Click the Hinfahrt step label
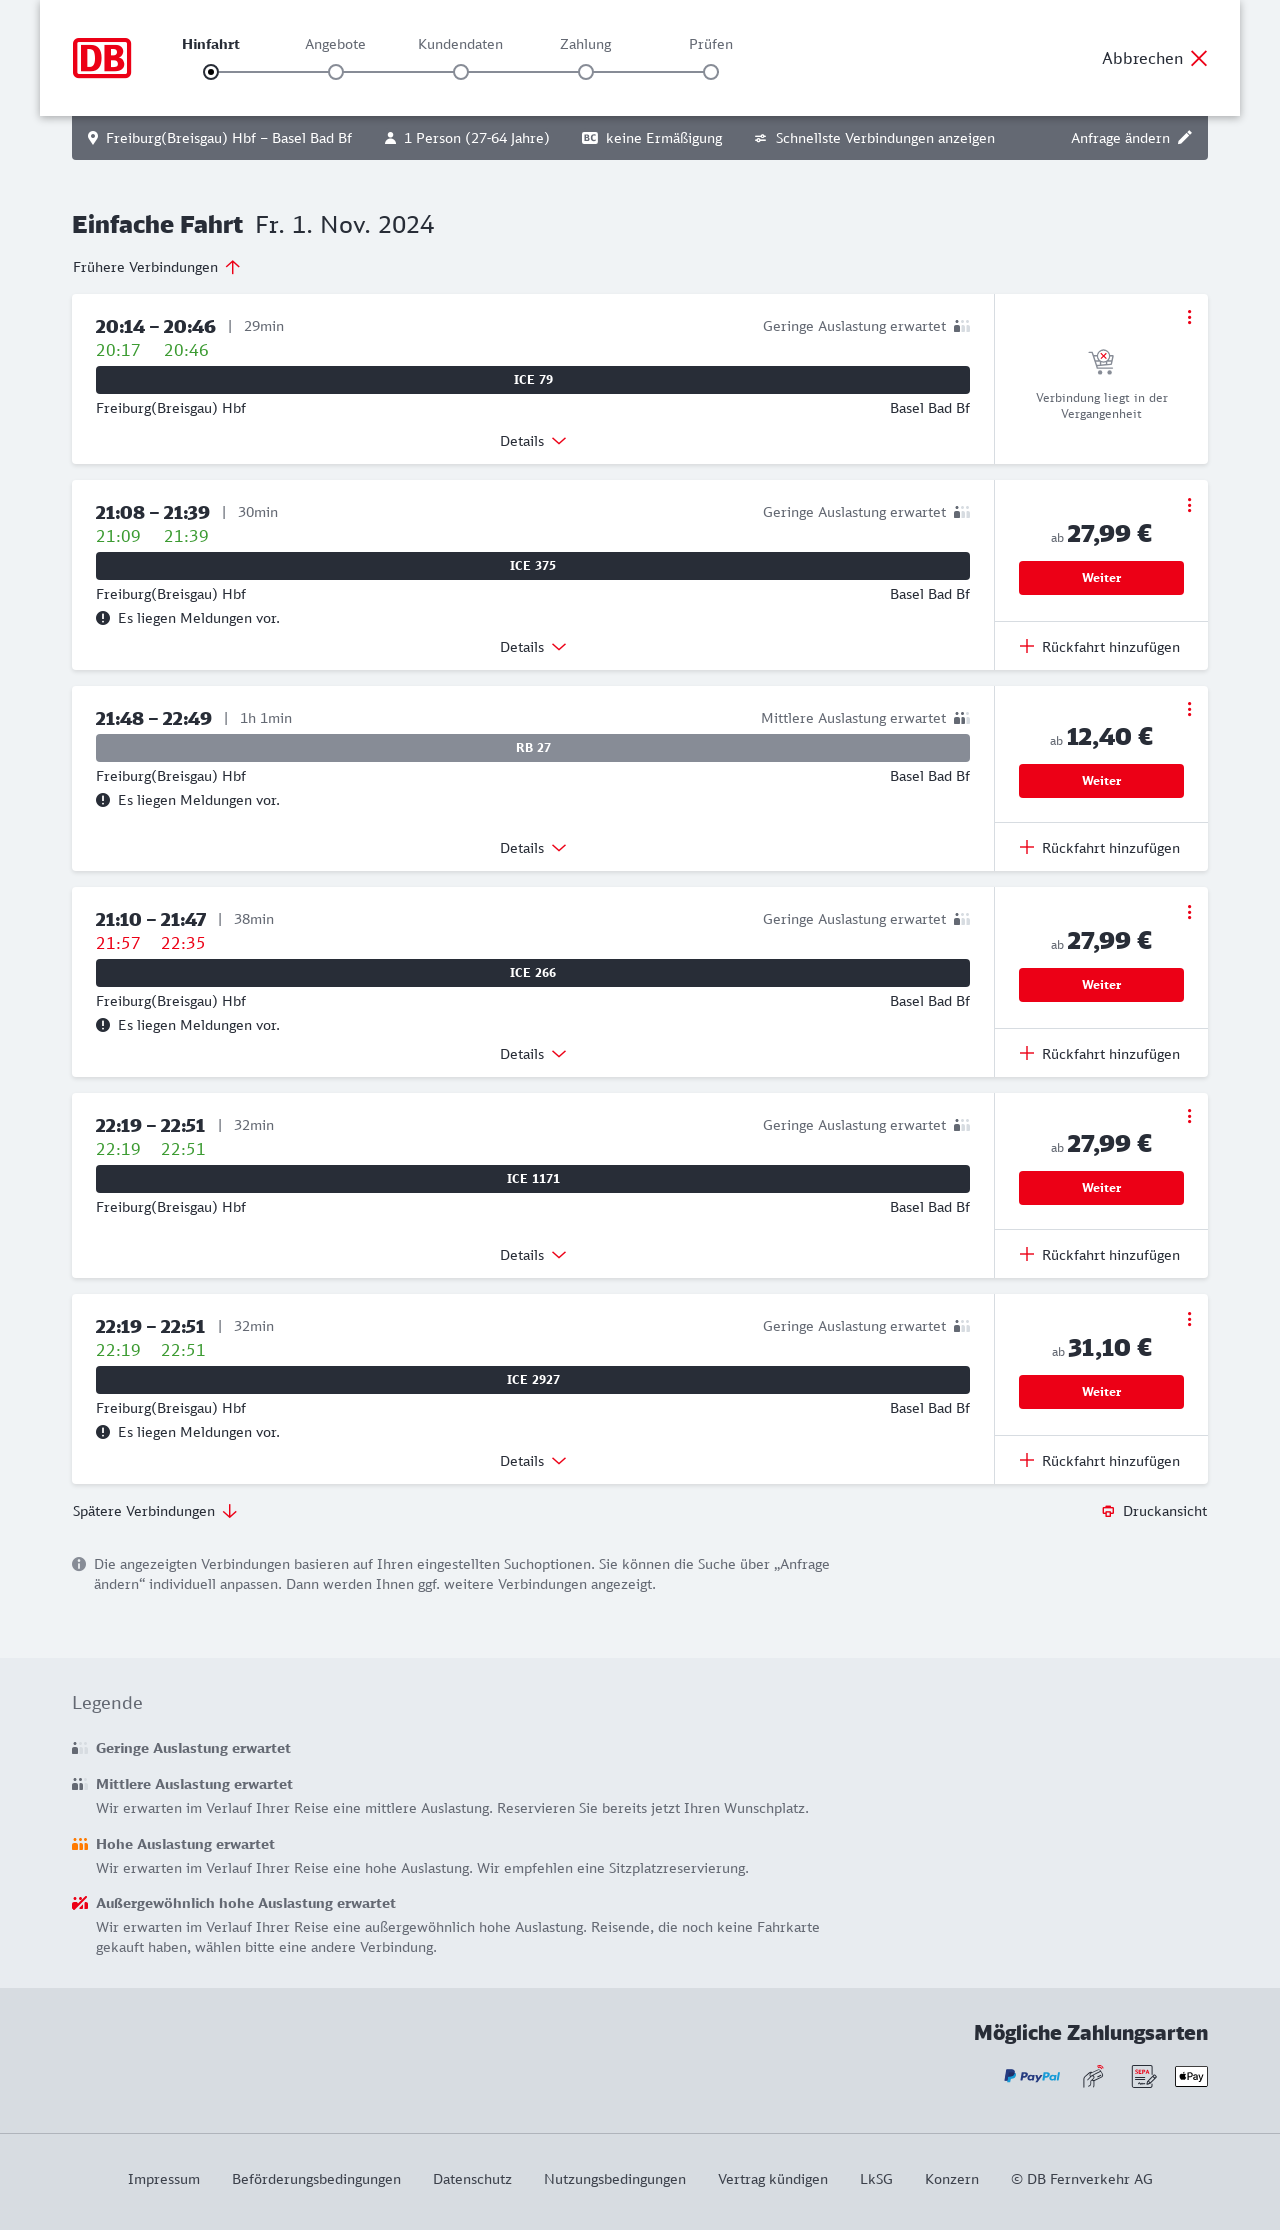The height and width of the screenshot is (2230, 1280). point(211,44)
